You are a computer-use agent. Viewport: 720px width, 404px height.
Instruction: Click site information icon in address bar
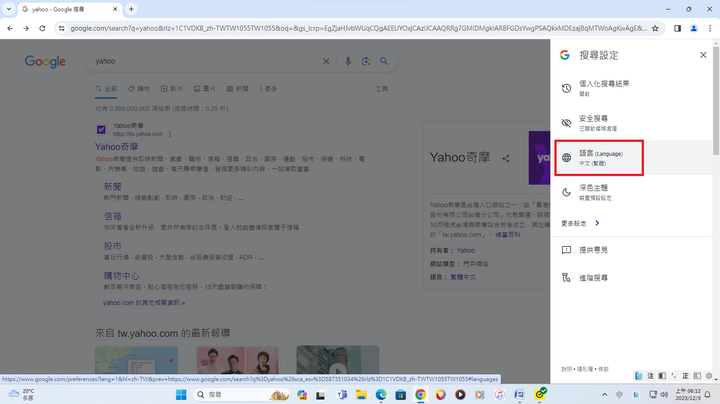[x=62, y=28]
